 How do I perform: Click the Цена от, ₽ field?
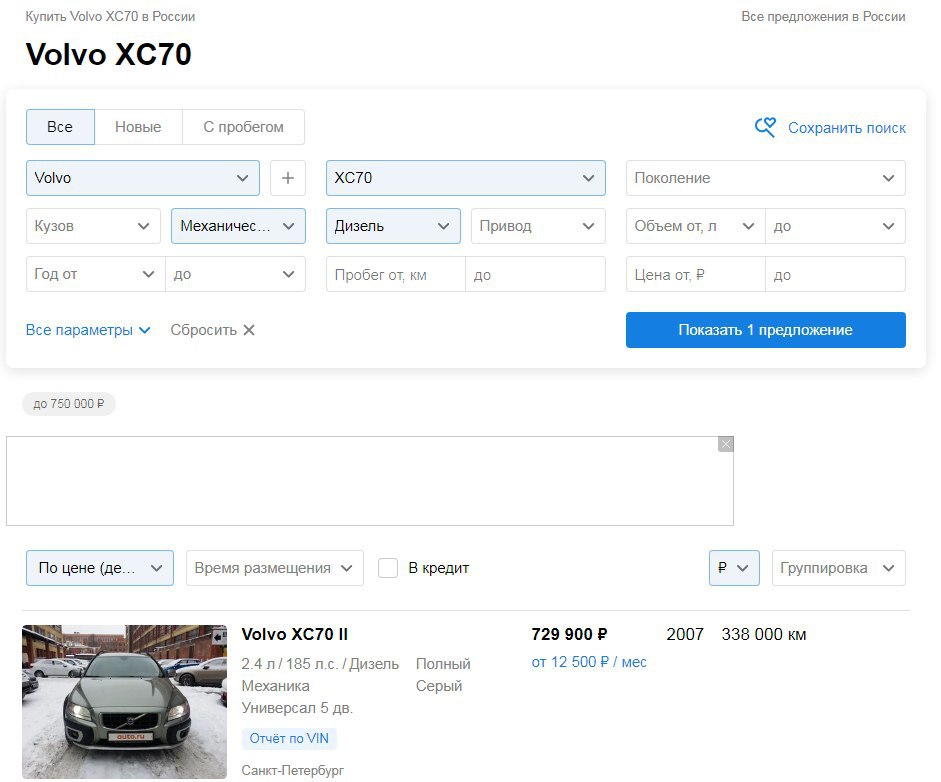[696, 274]
